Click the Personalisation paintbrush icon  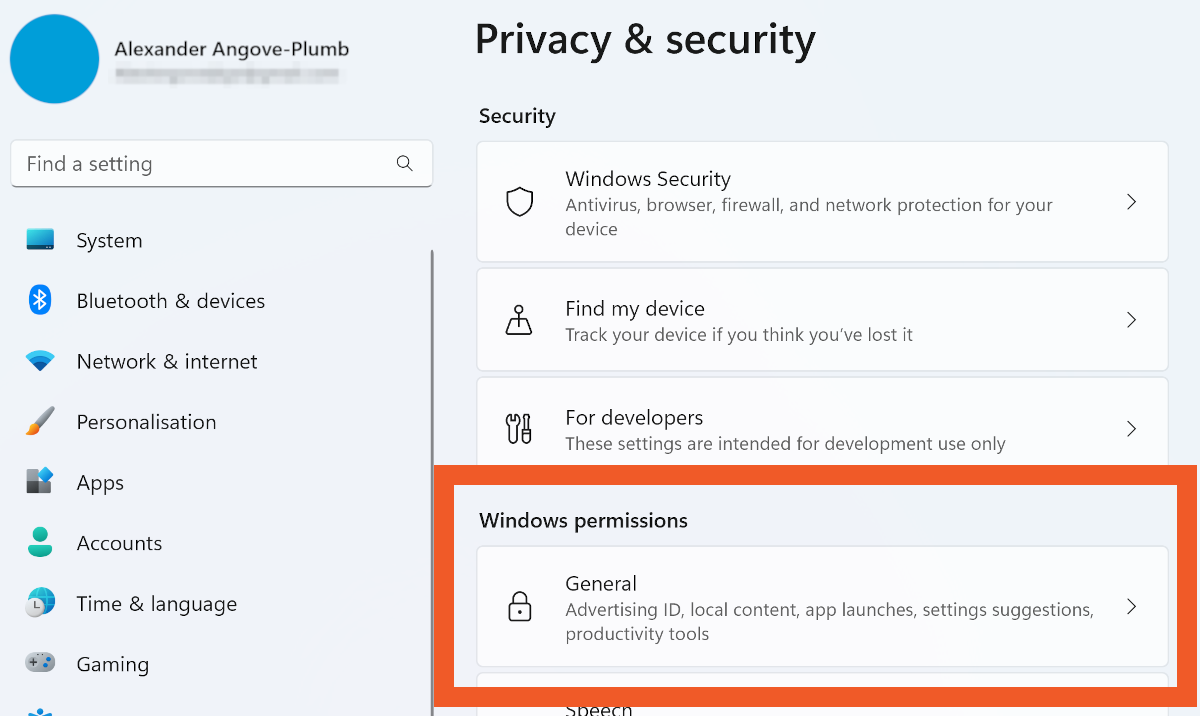coord(40,422)
